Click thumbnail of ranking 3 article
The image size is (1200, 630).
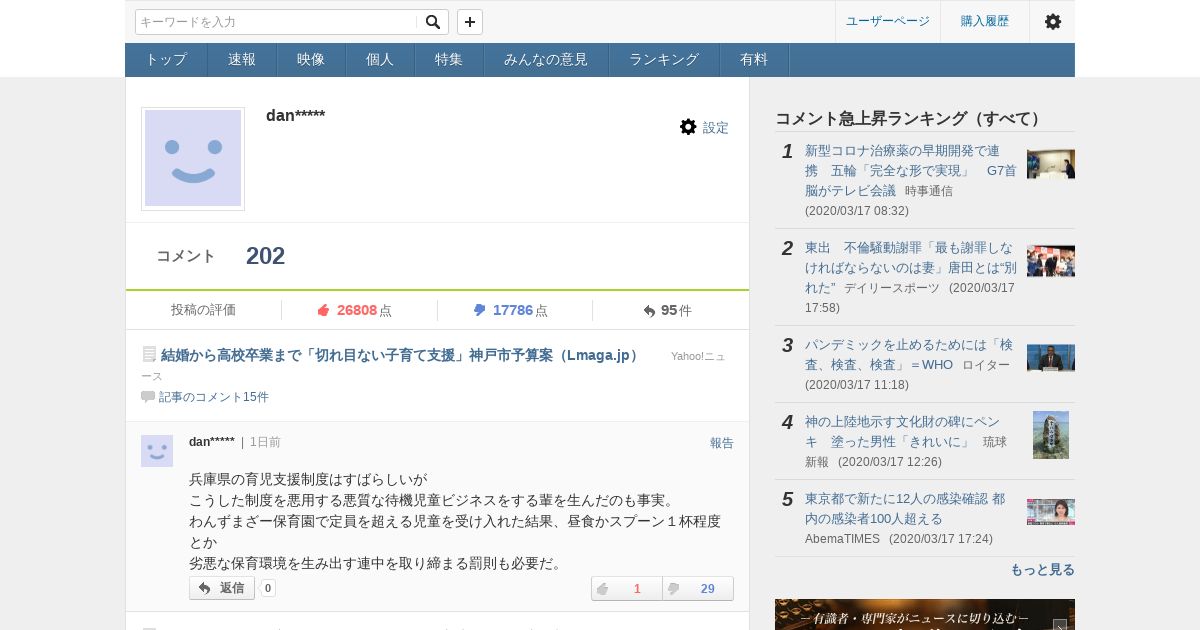1051,358
